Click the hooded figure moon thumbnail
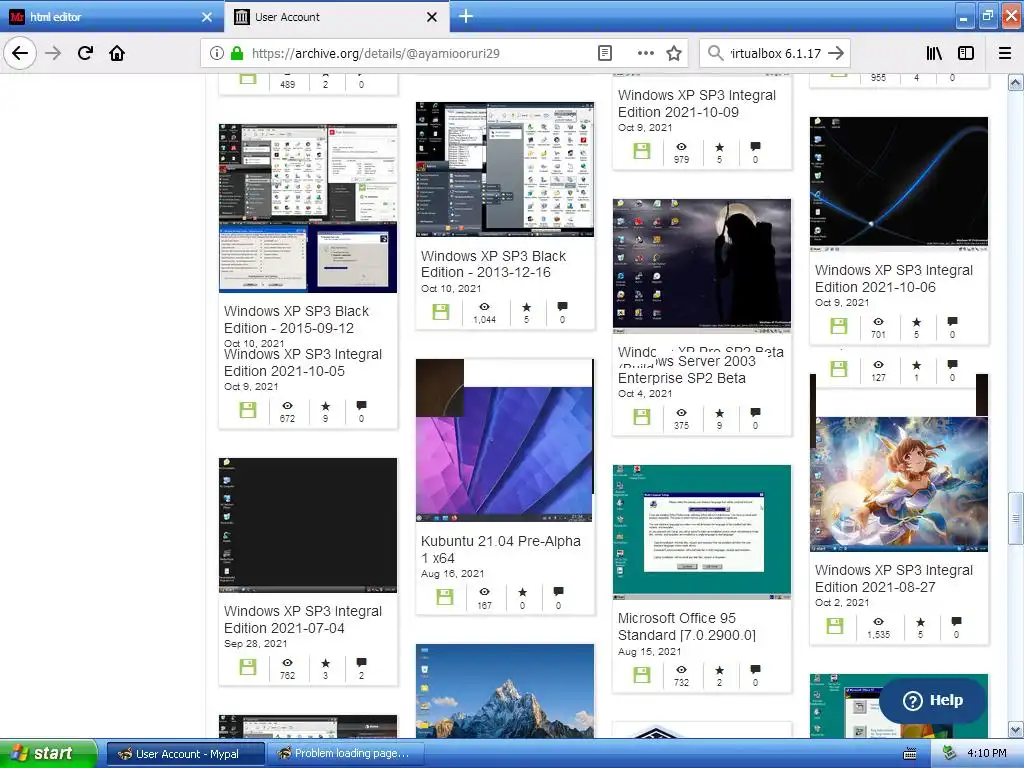Image resolution: width=1024 pixels, height=768 pixels. pyautogui.click(x=702, y=266)
